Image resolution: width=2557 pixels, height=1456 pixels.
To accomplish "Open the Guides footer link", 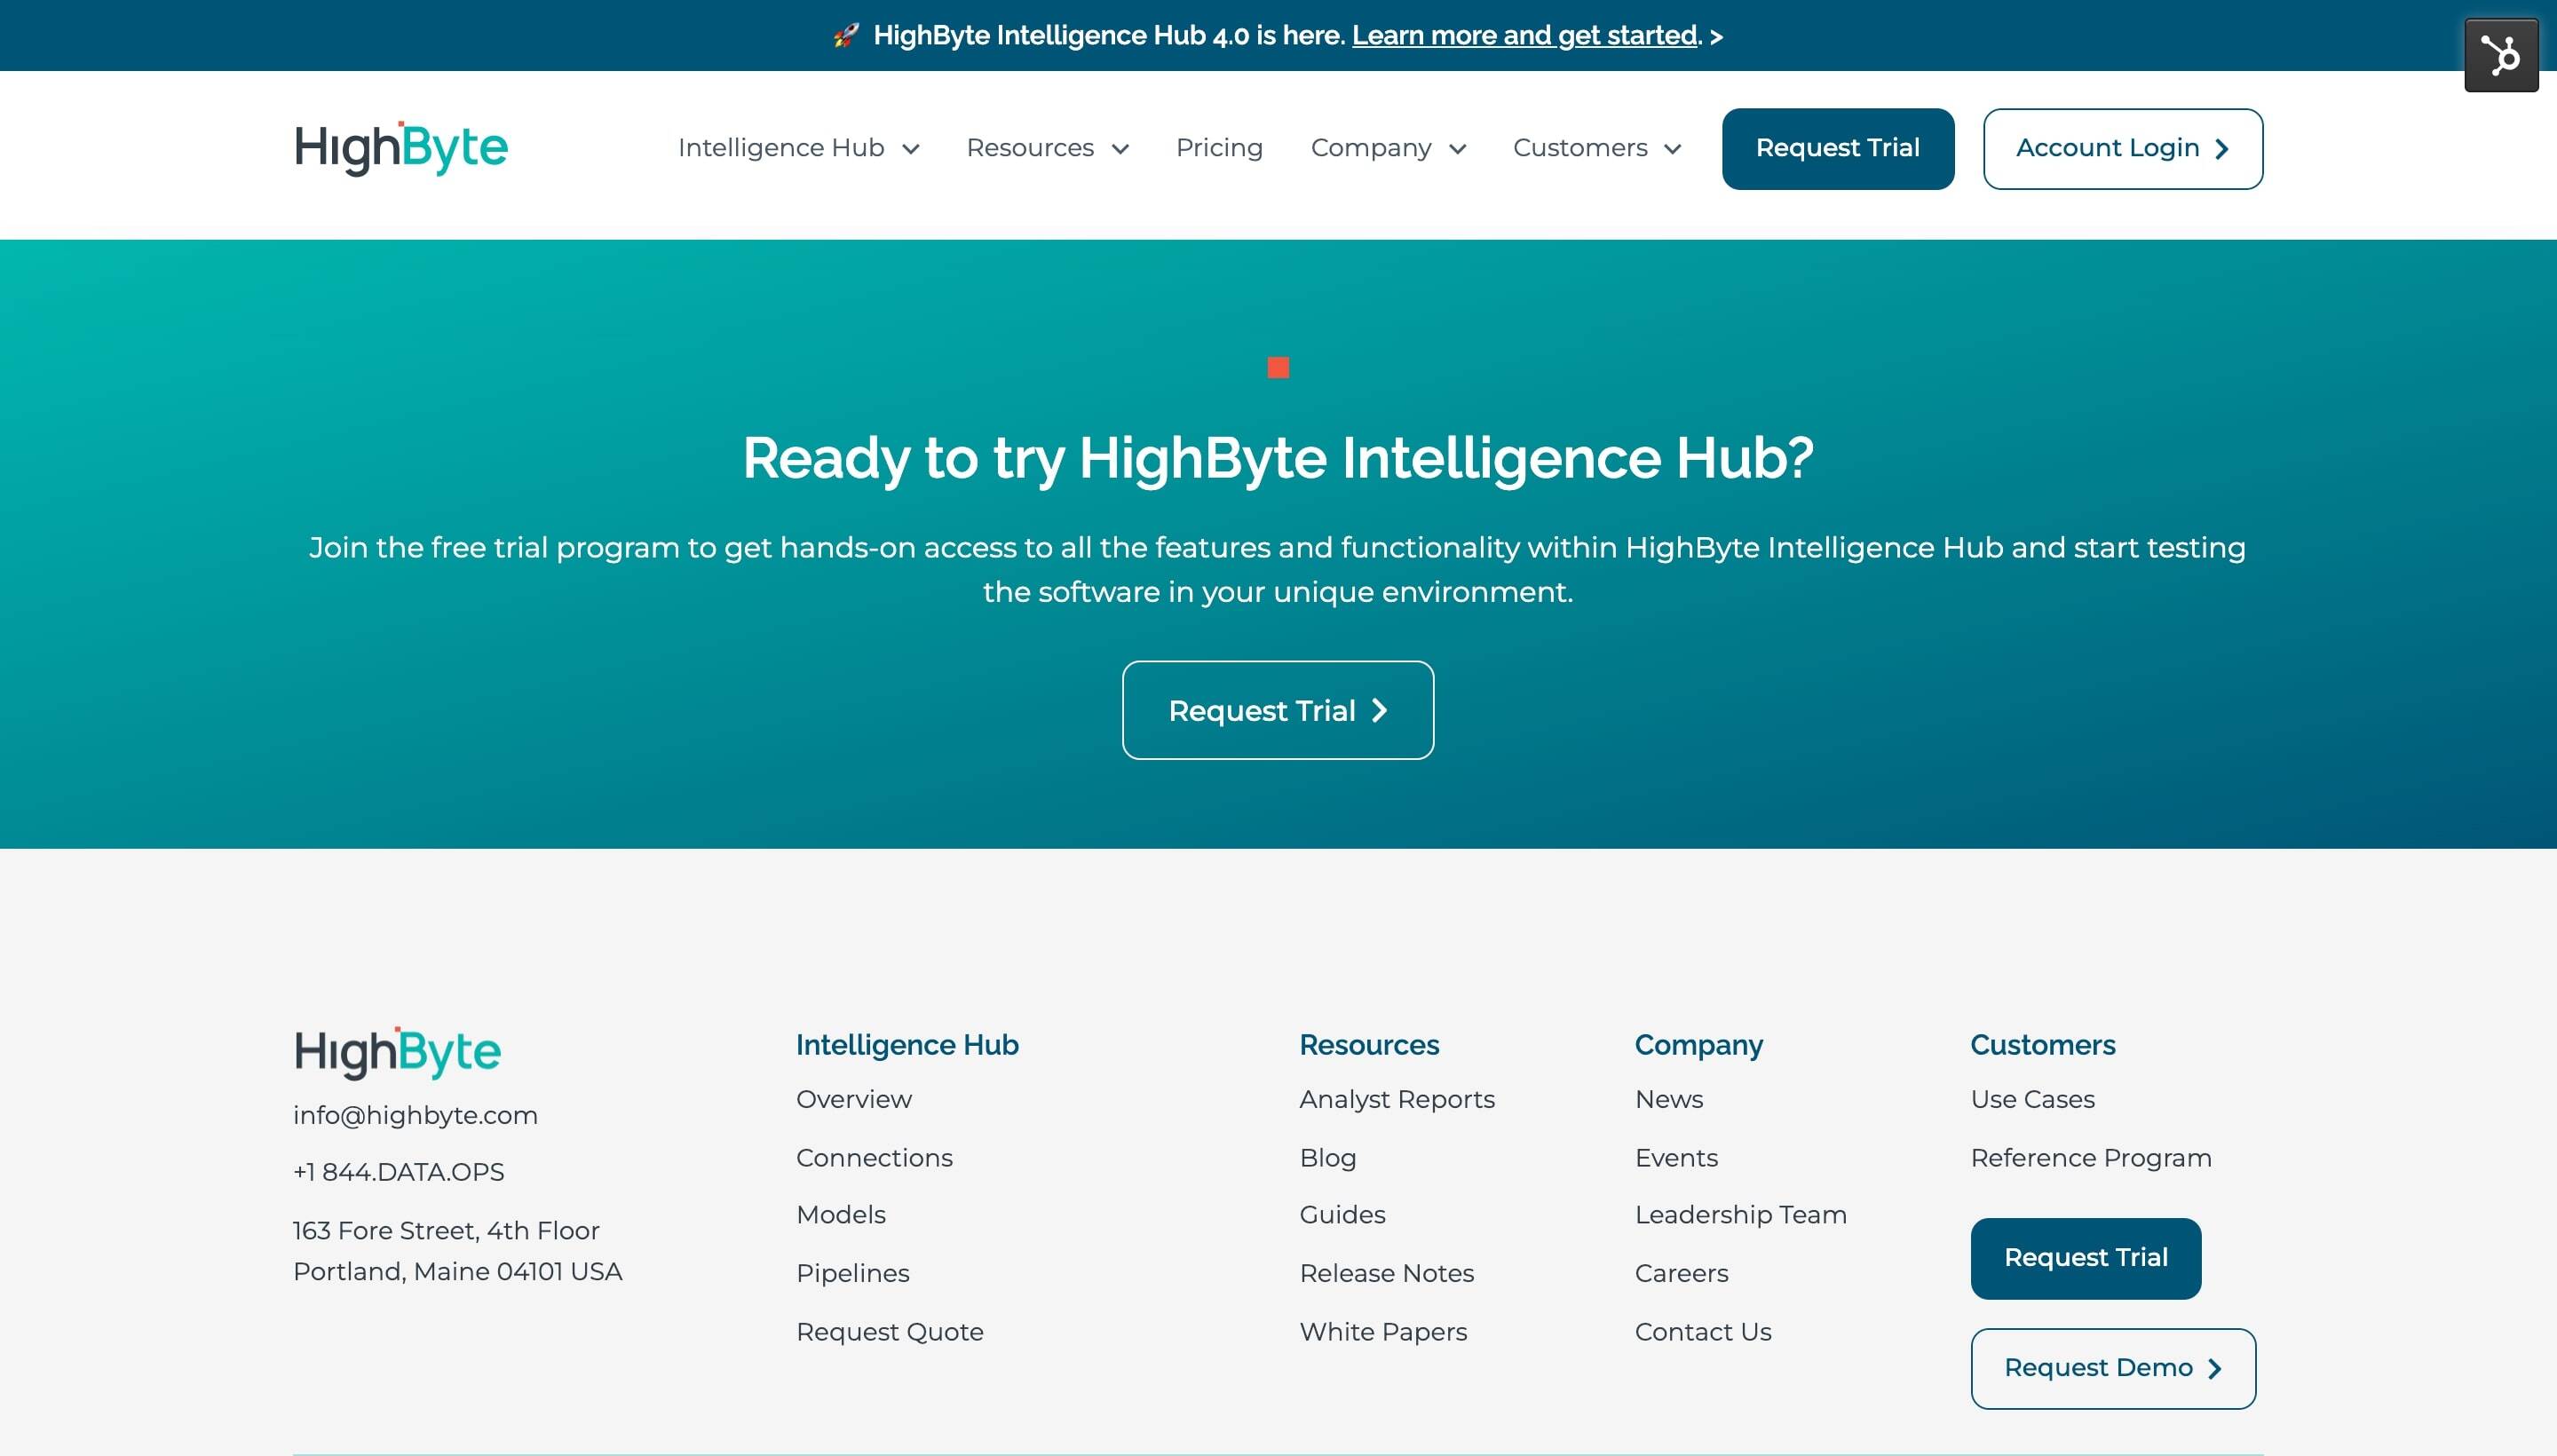I will [x=1342, y=1214].
